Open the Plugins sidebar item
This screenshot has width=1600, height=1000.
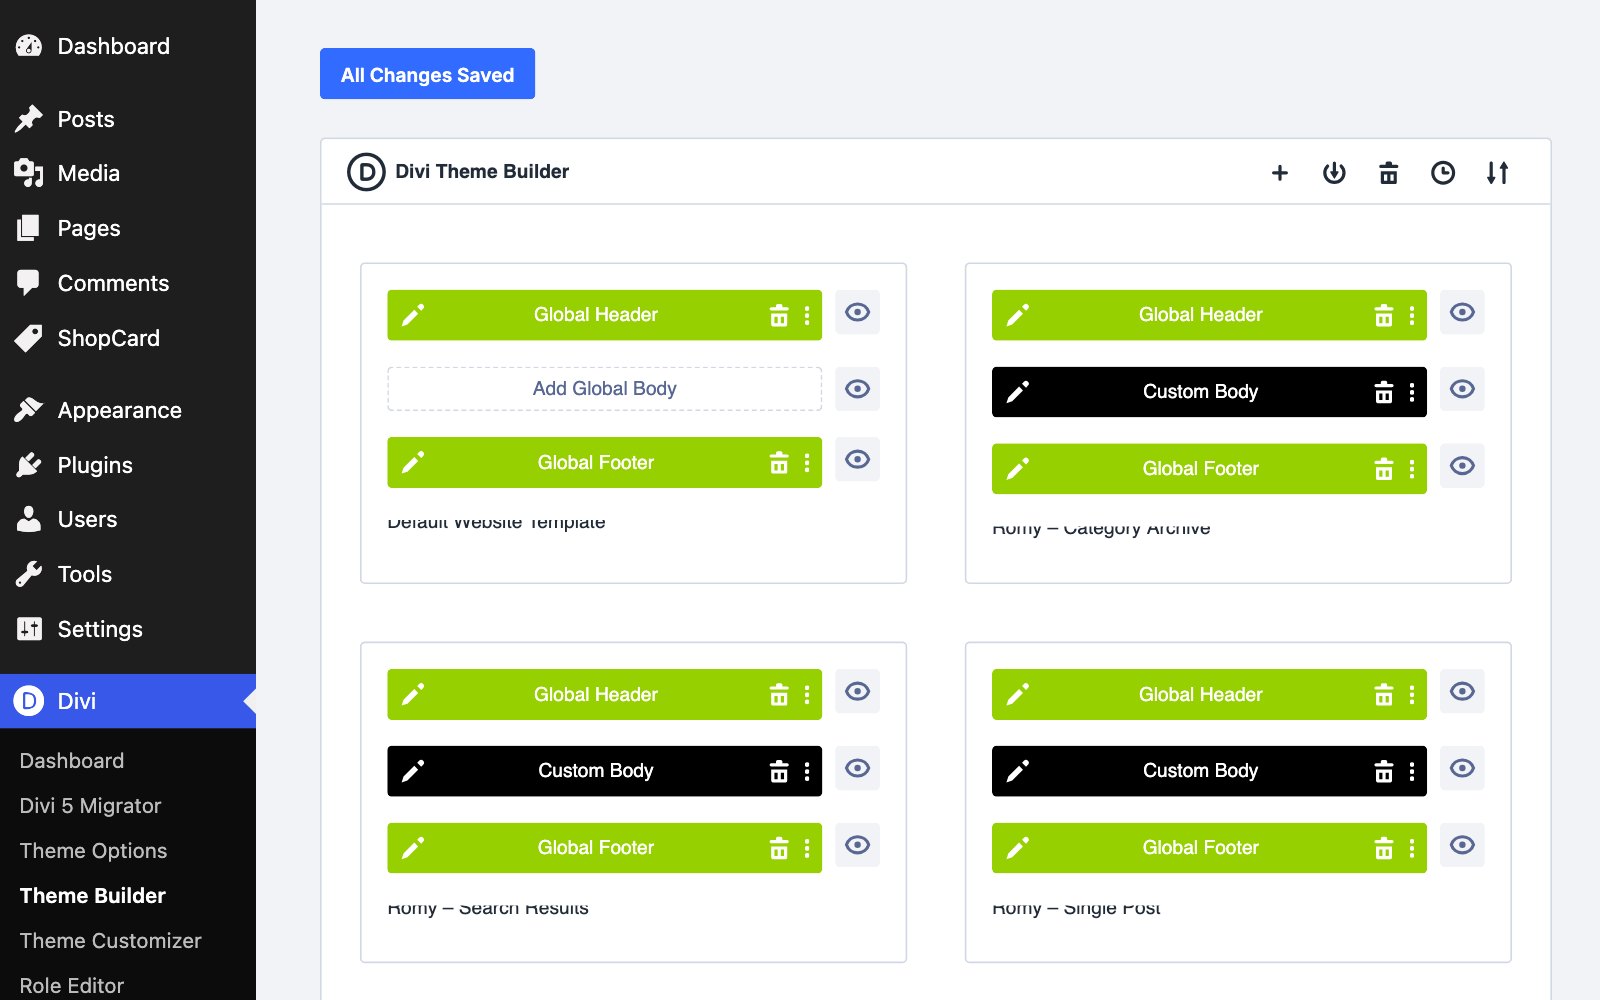128,465
